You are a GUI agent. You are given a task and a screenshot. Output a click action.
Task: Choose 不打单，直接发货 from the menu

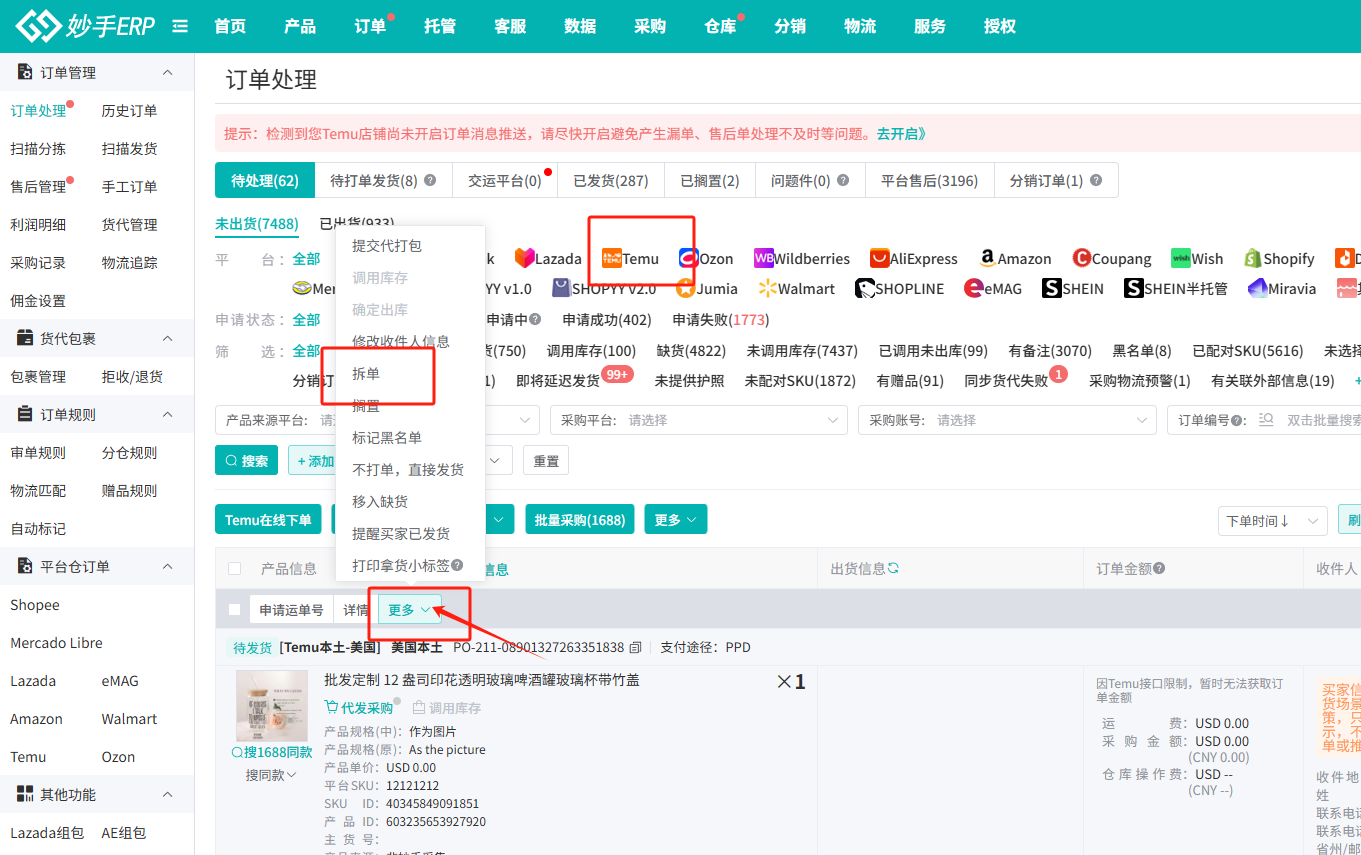coord(408,469)
